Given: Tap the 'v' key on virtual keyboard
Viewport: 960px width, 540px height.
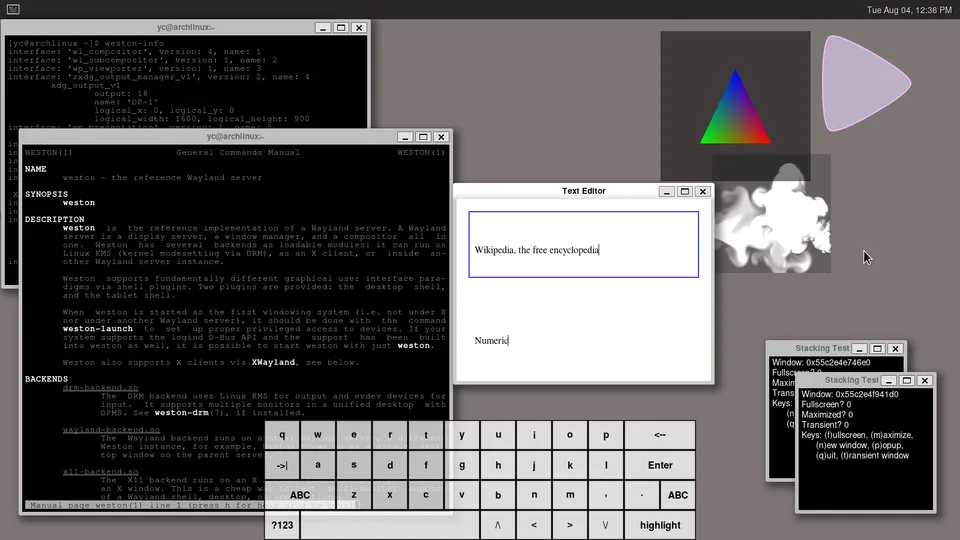Looking at the screenshot, I should [x=462, y=495].
